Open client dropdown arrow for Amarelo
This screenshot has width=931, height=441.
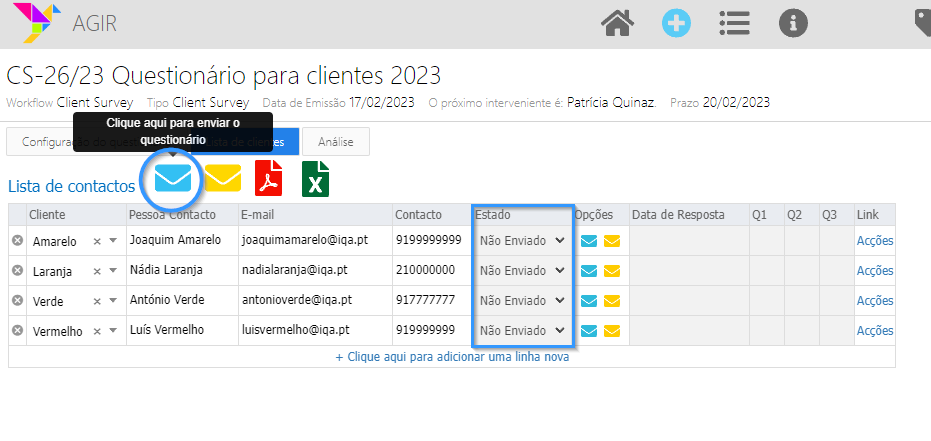coord(113,240)
